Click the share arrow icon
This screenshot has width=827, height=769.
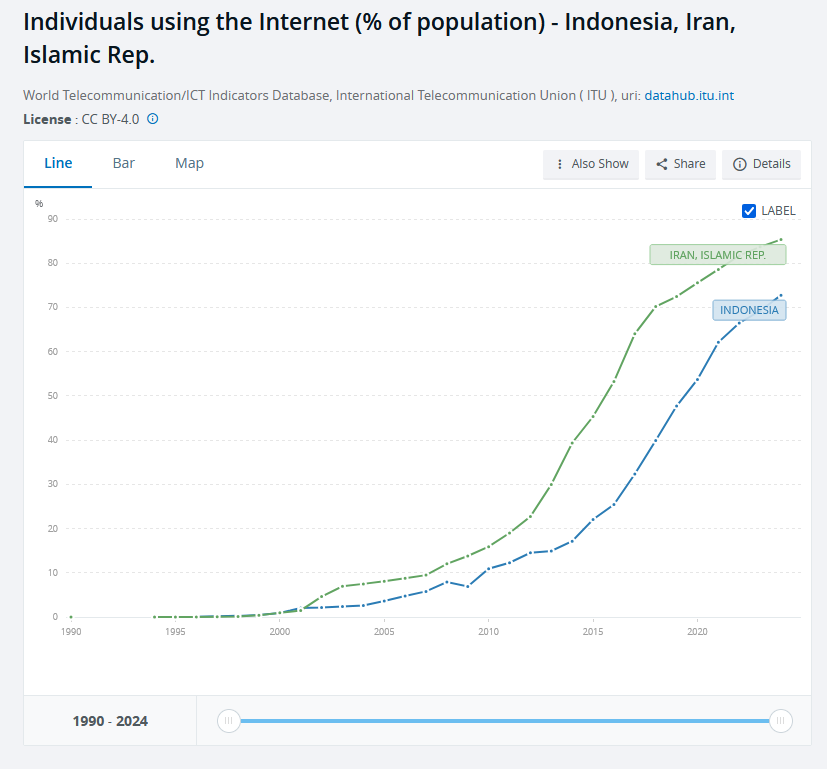click(x=661, y=164)
